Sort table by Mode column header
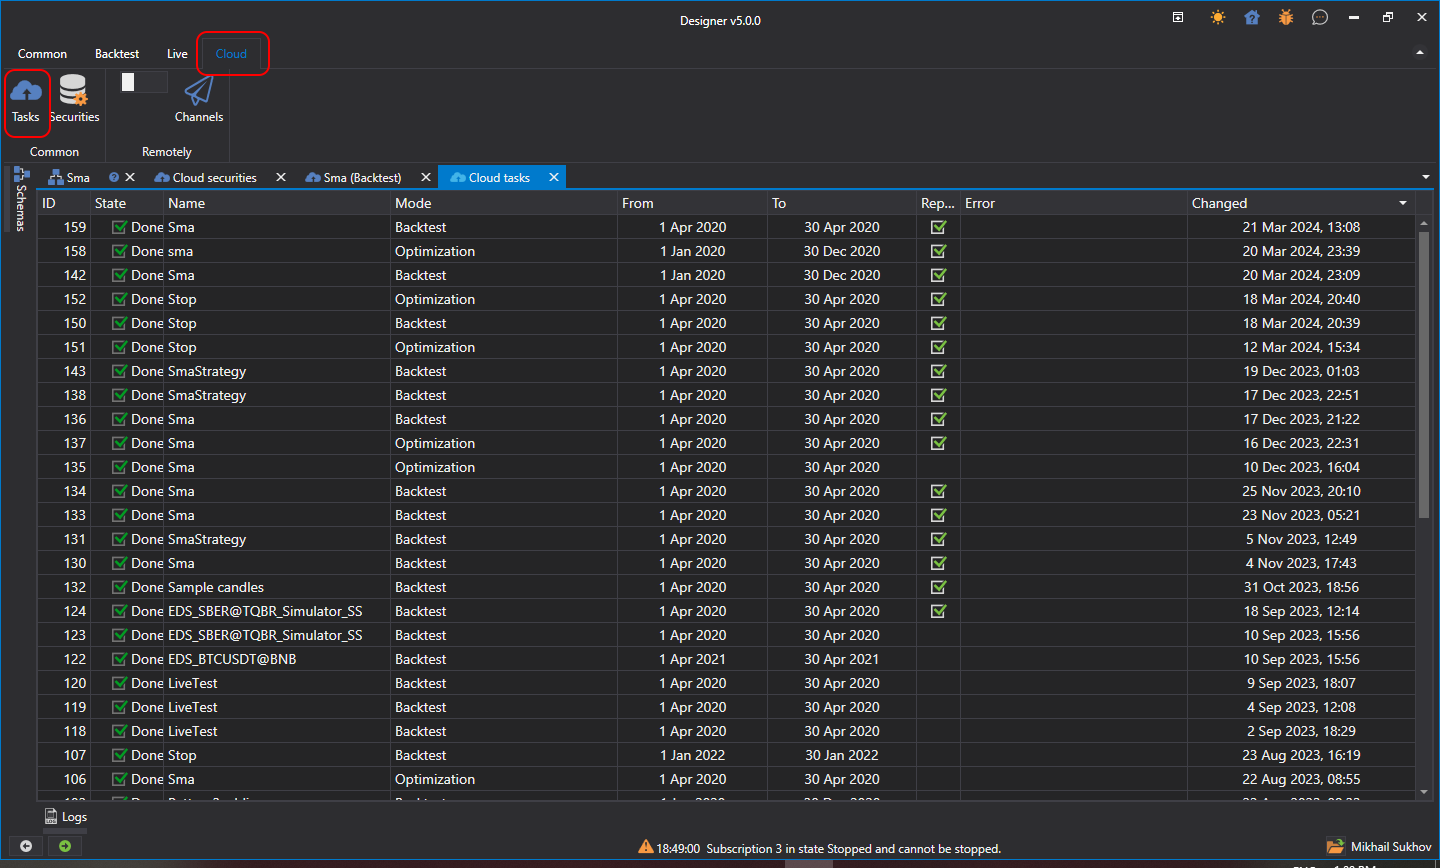 pyautogui.click(x=504, y=203)
